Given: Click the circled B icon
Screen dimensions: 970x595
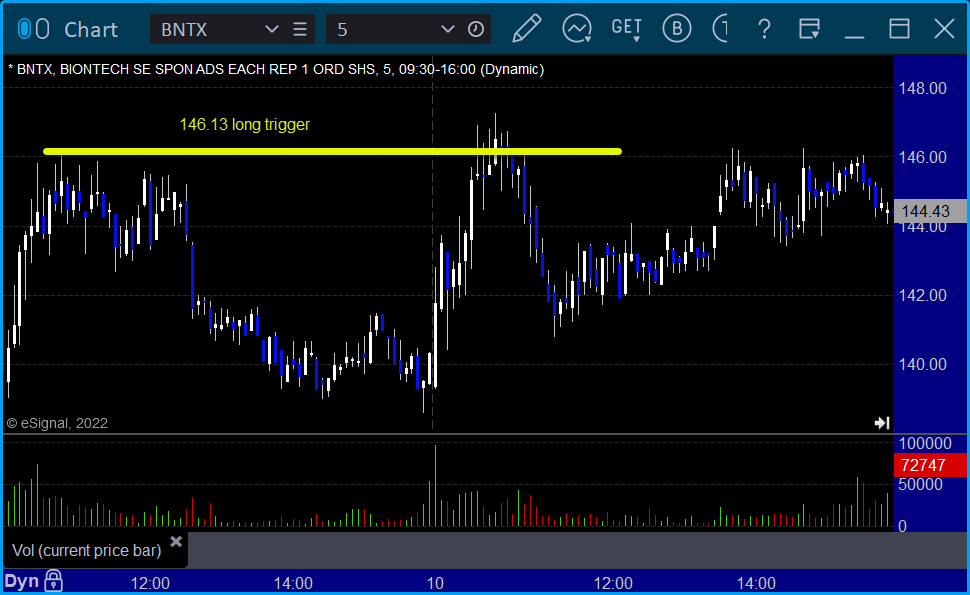Looking at the screenshot, I should (677, 28).
